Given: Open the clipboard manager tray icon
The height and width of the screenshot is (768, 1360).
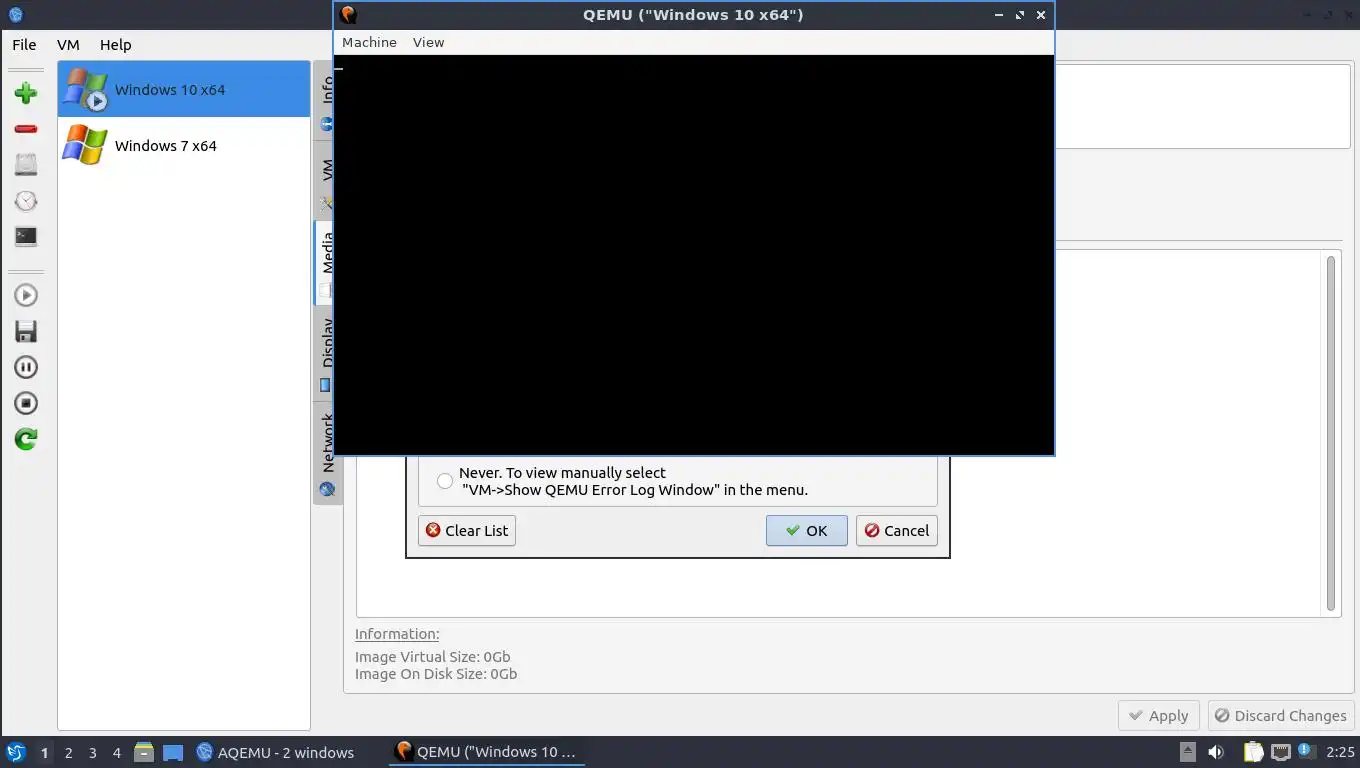Looking at the screenshot, I should point(1254,752).
